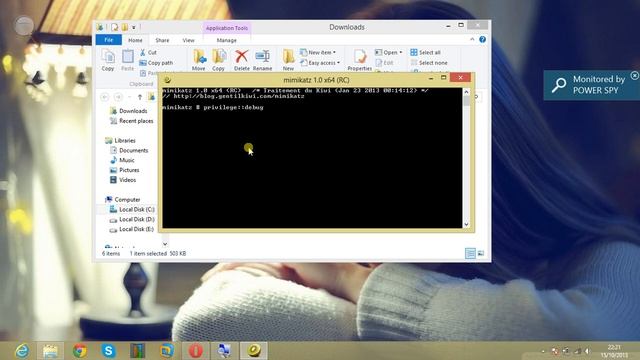Click the mimikatz kiwi taskbar icon
The height and width of the screenshot is (360, 640).
point(253,351)
